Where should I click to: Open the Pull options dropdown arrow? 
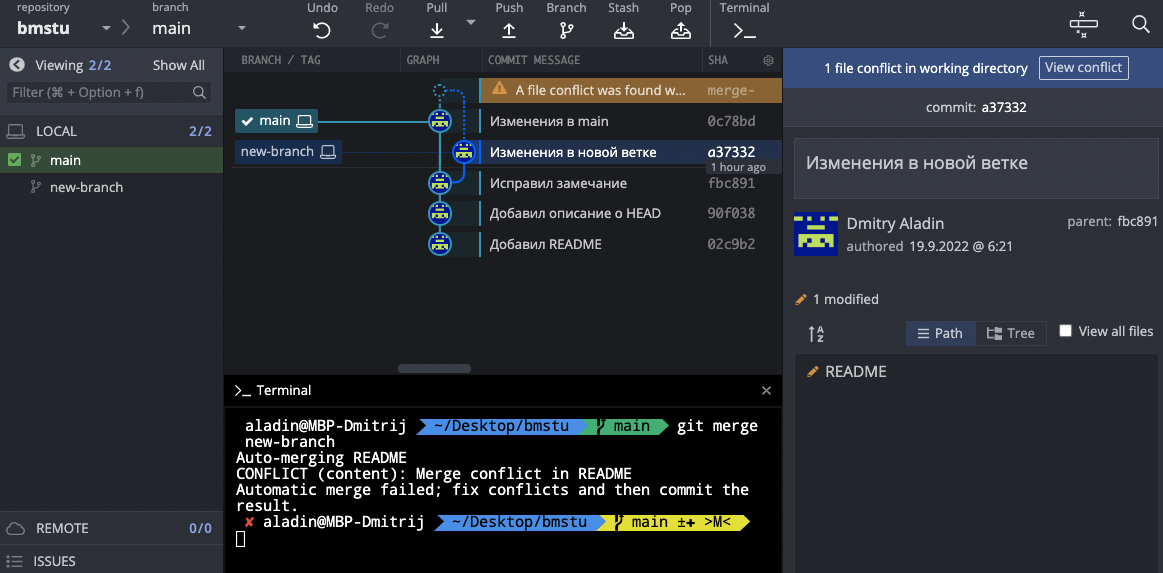471,22
